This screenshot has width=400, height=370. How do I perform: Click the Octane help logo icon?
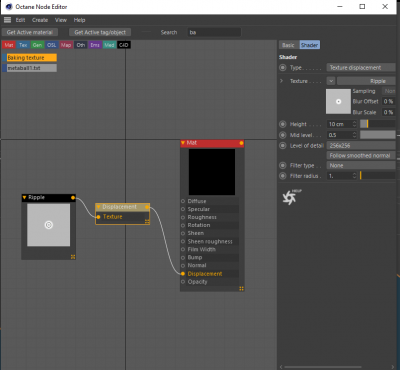coord(291,197)
